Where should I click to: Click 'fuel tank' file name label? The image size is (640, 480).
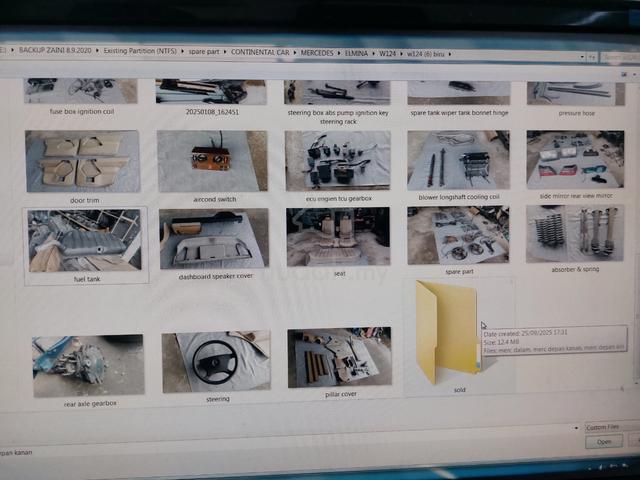coord(87,279)
